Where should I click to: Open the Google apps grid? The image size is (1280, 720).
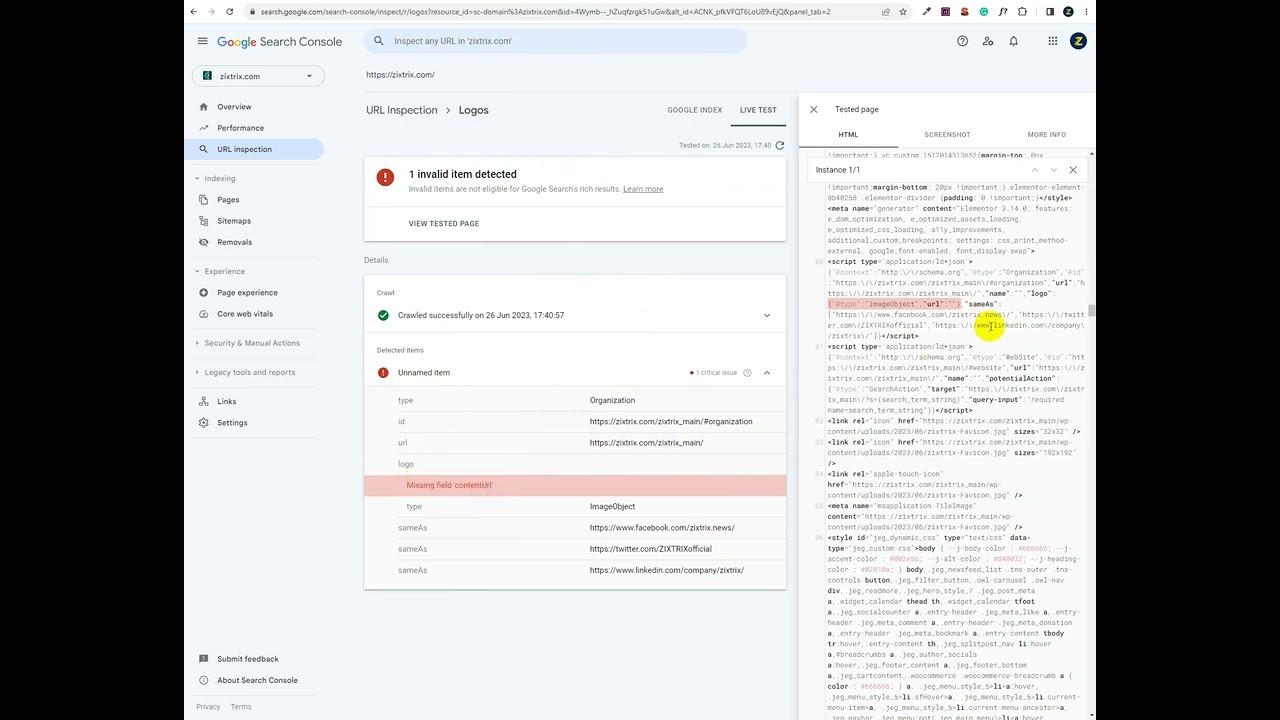pos(1052,41)
